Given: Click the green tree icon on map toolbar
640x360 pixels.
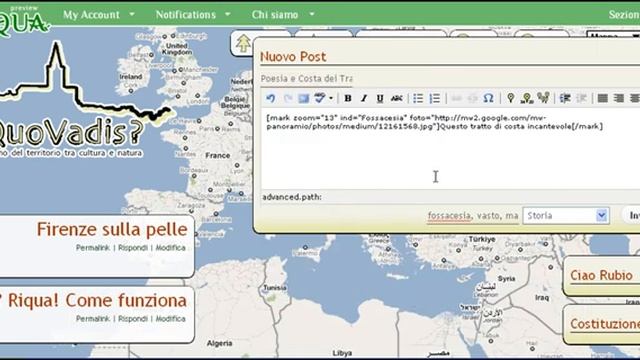Looking at the screenshot, I should [243, 43].
